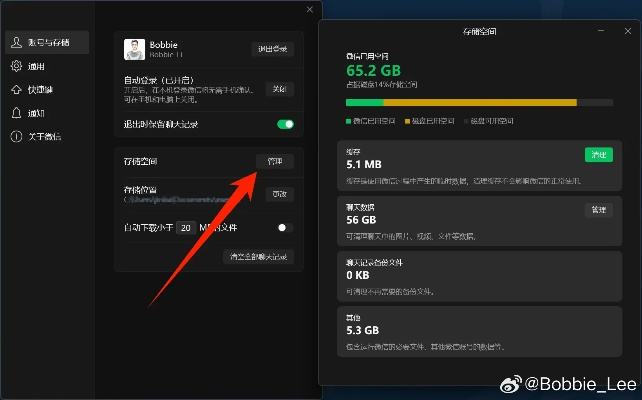Screen dimensions: 642x400
Task: Click the storage usage progress bar
Action: [479, 102]
